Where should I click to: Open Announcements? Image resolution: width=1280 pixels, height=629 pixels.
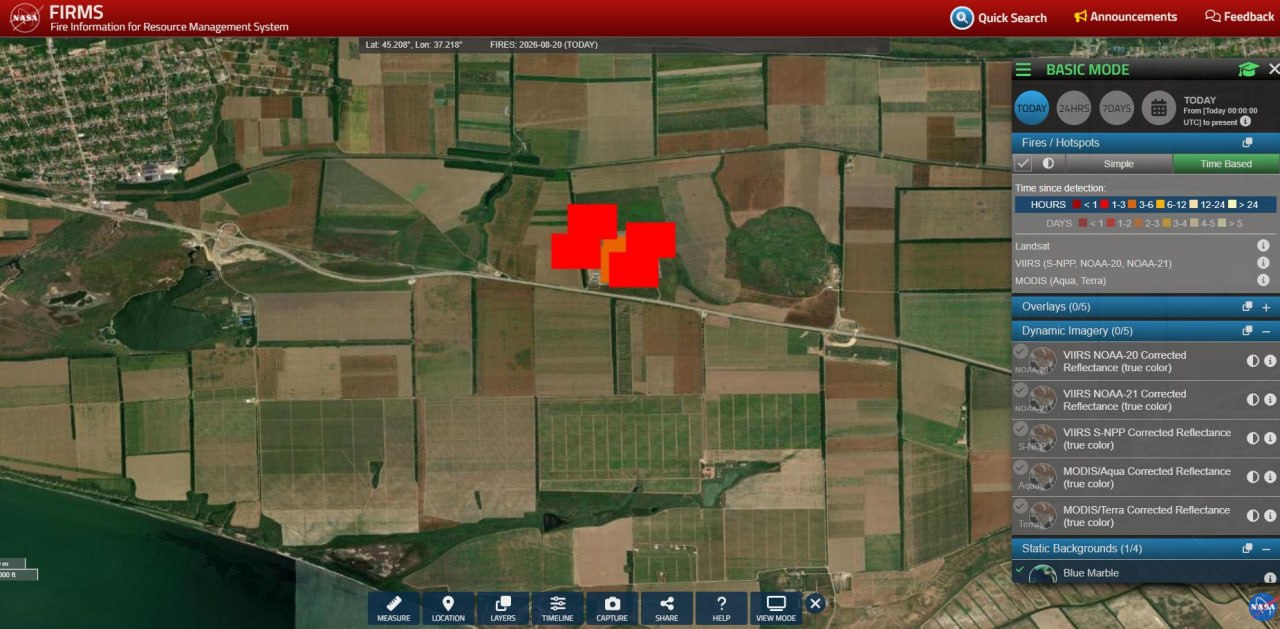pos(1125,17)
